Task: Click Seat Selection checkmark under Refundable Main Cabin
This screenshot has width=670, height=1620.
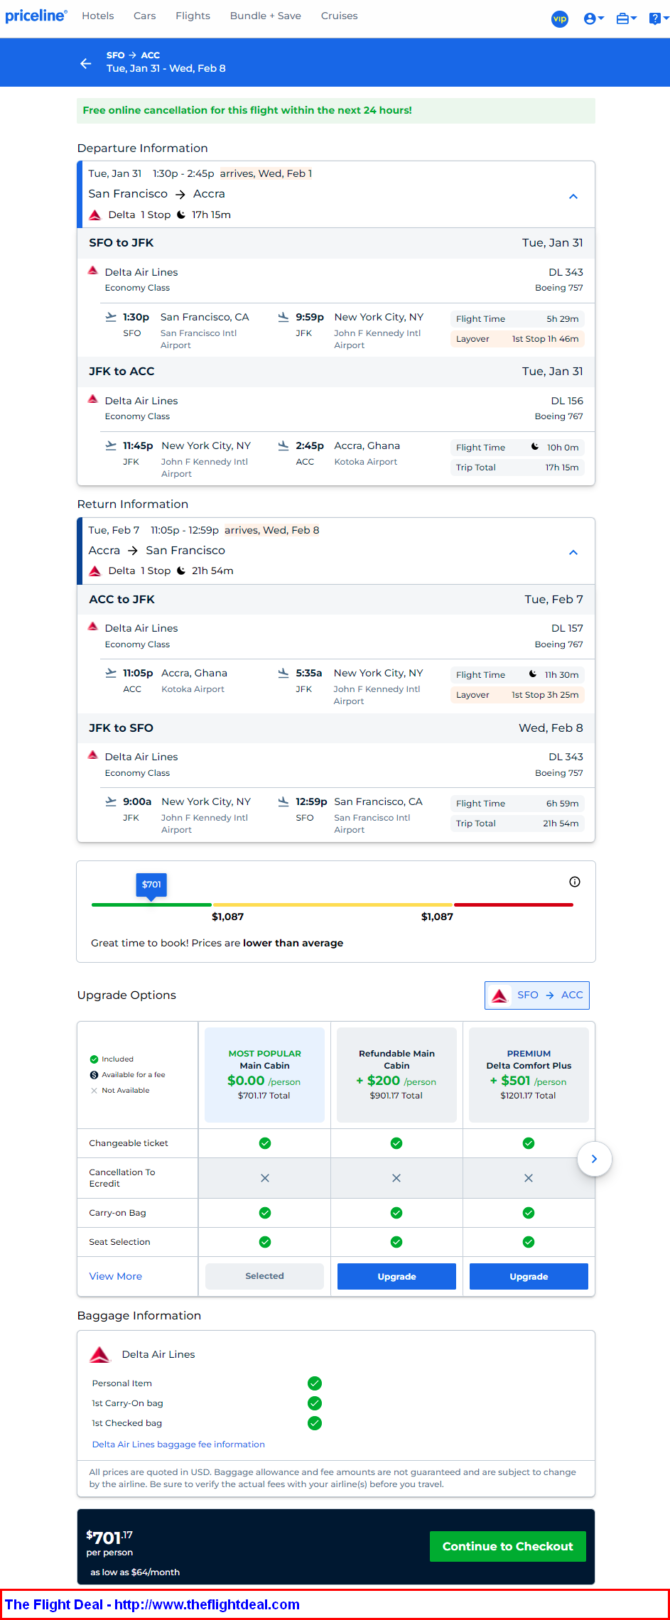Action: pyautogui.click(x=397, y=1242)
